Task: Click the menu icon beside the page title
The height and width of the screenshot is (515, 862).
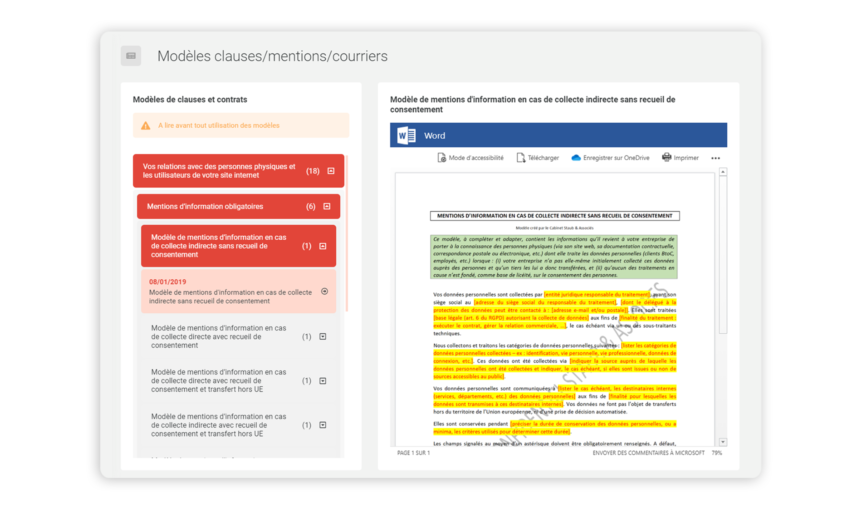Action: pos(131,56)
